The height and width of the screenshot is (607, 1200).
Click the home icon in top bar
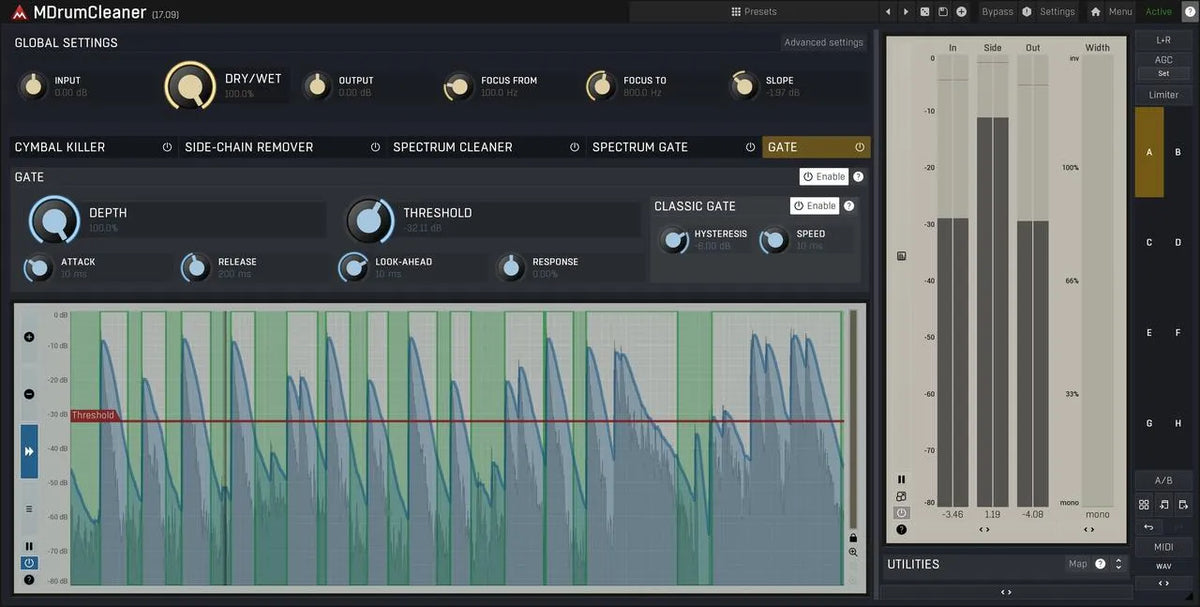pos(1096,12)
